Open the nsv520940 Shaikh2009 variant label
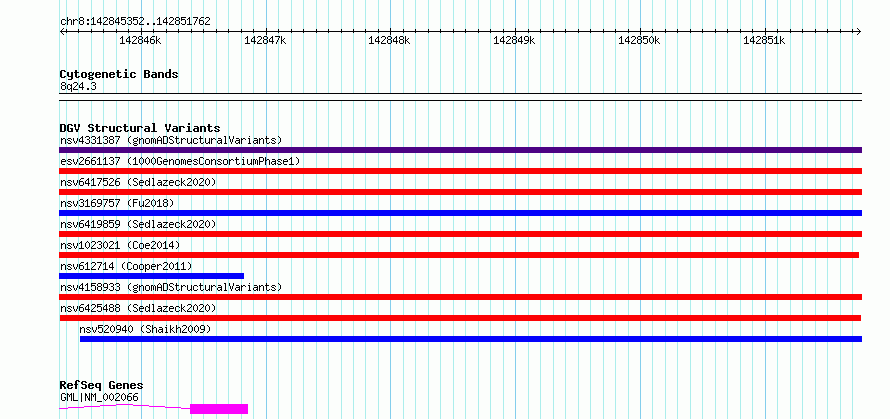 [x=145, y=329]
